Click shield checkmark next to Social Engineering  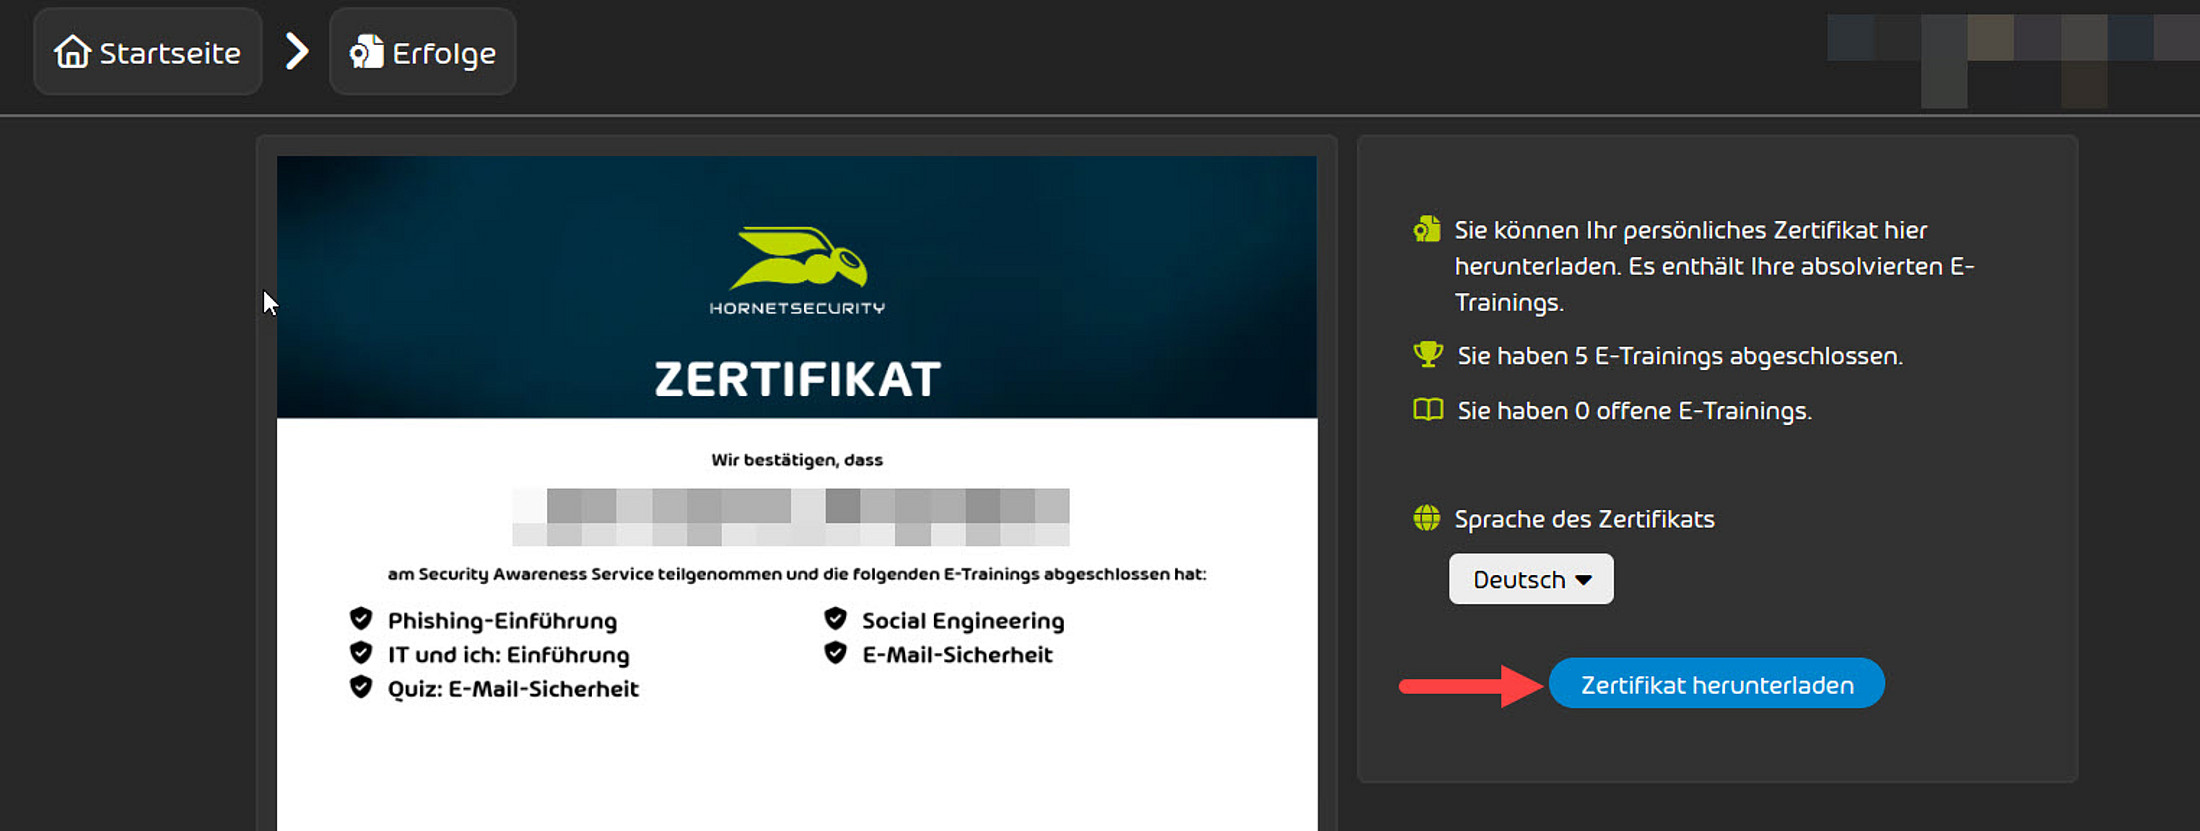pos(835,619)
